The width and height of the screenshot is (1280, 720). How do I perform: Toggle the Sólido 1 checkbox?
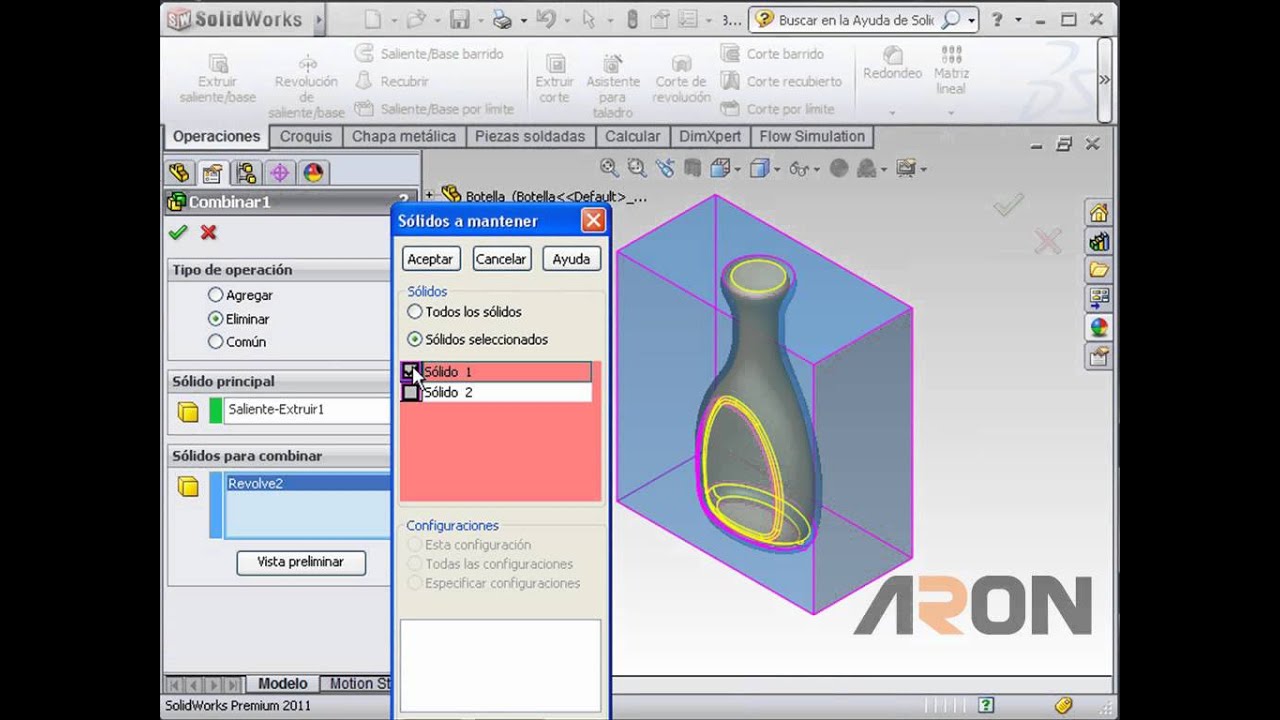tap(410, 372)
